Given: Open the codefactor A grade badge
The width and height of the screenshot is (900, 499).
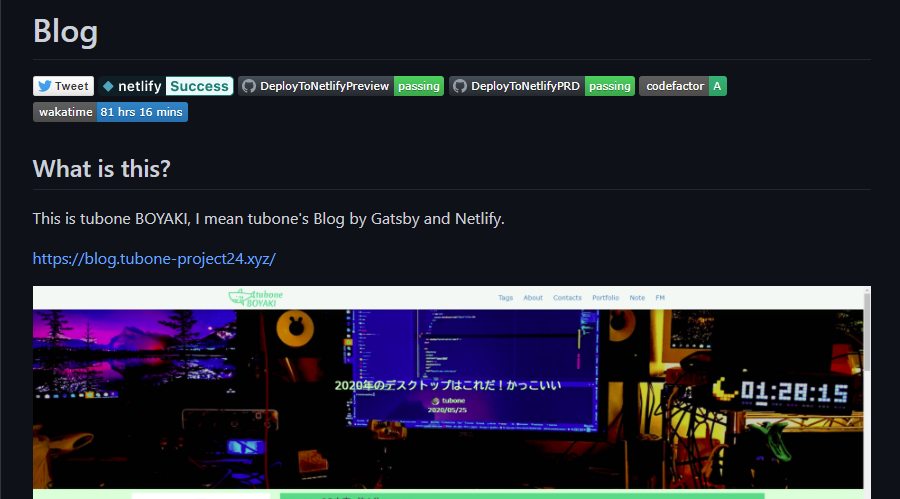Looking at the screenshot, I should [682, 86].
